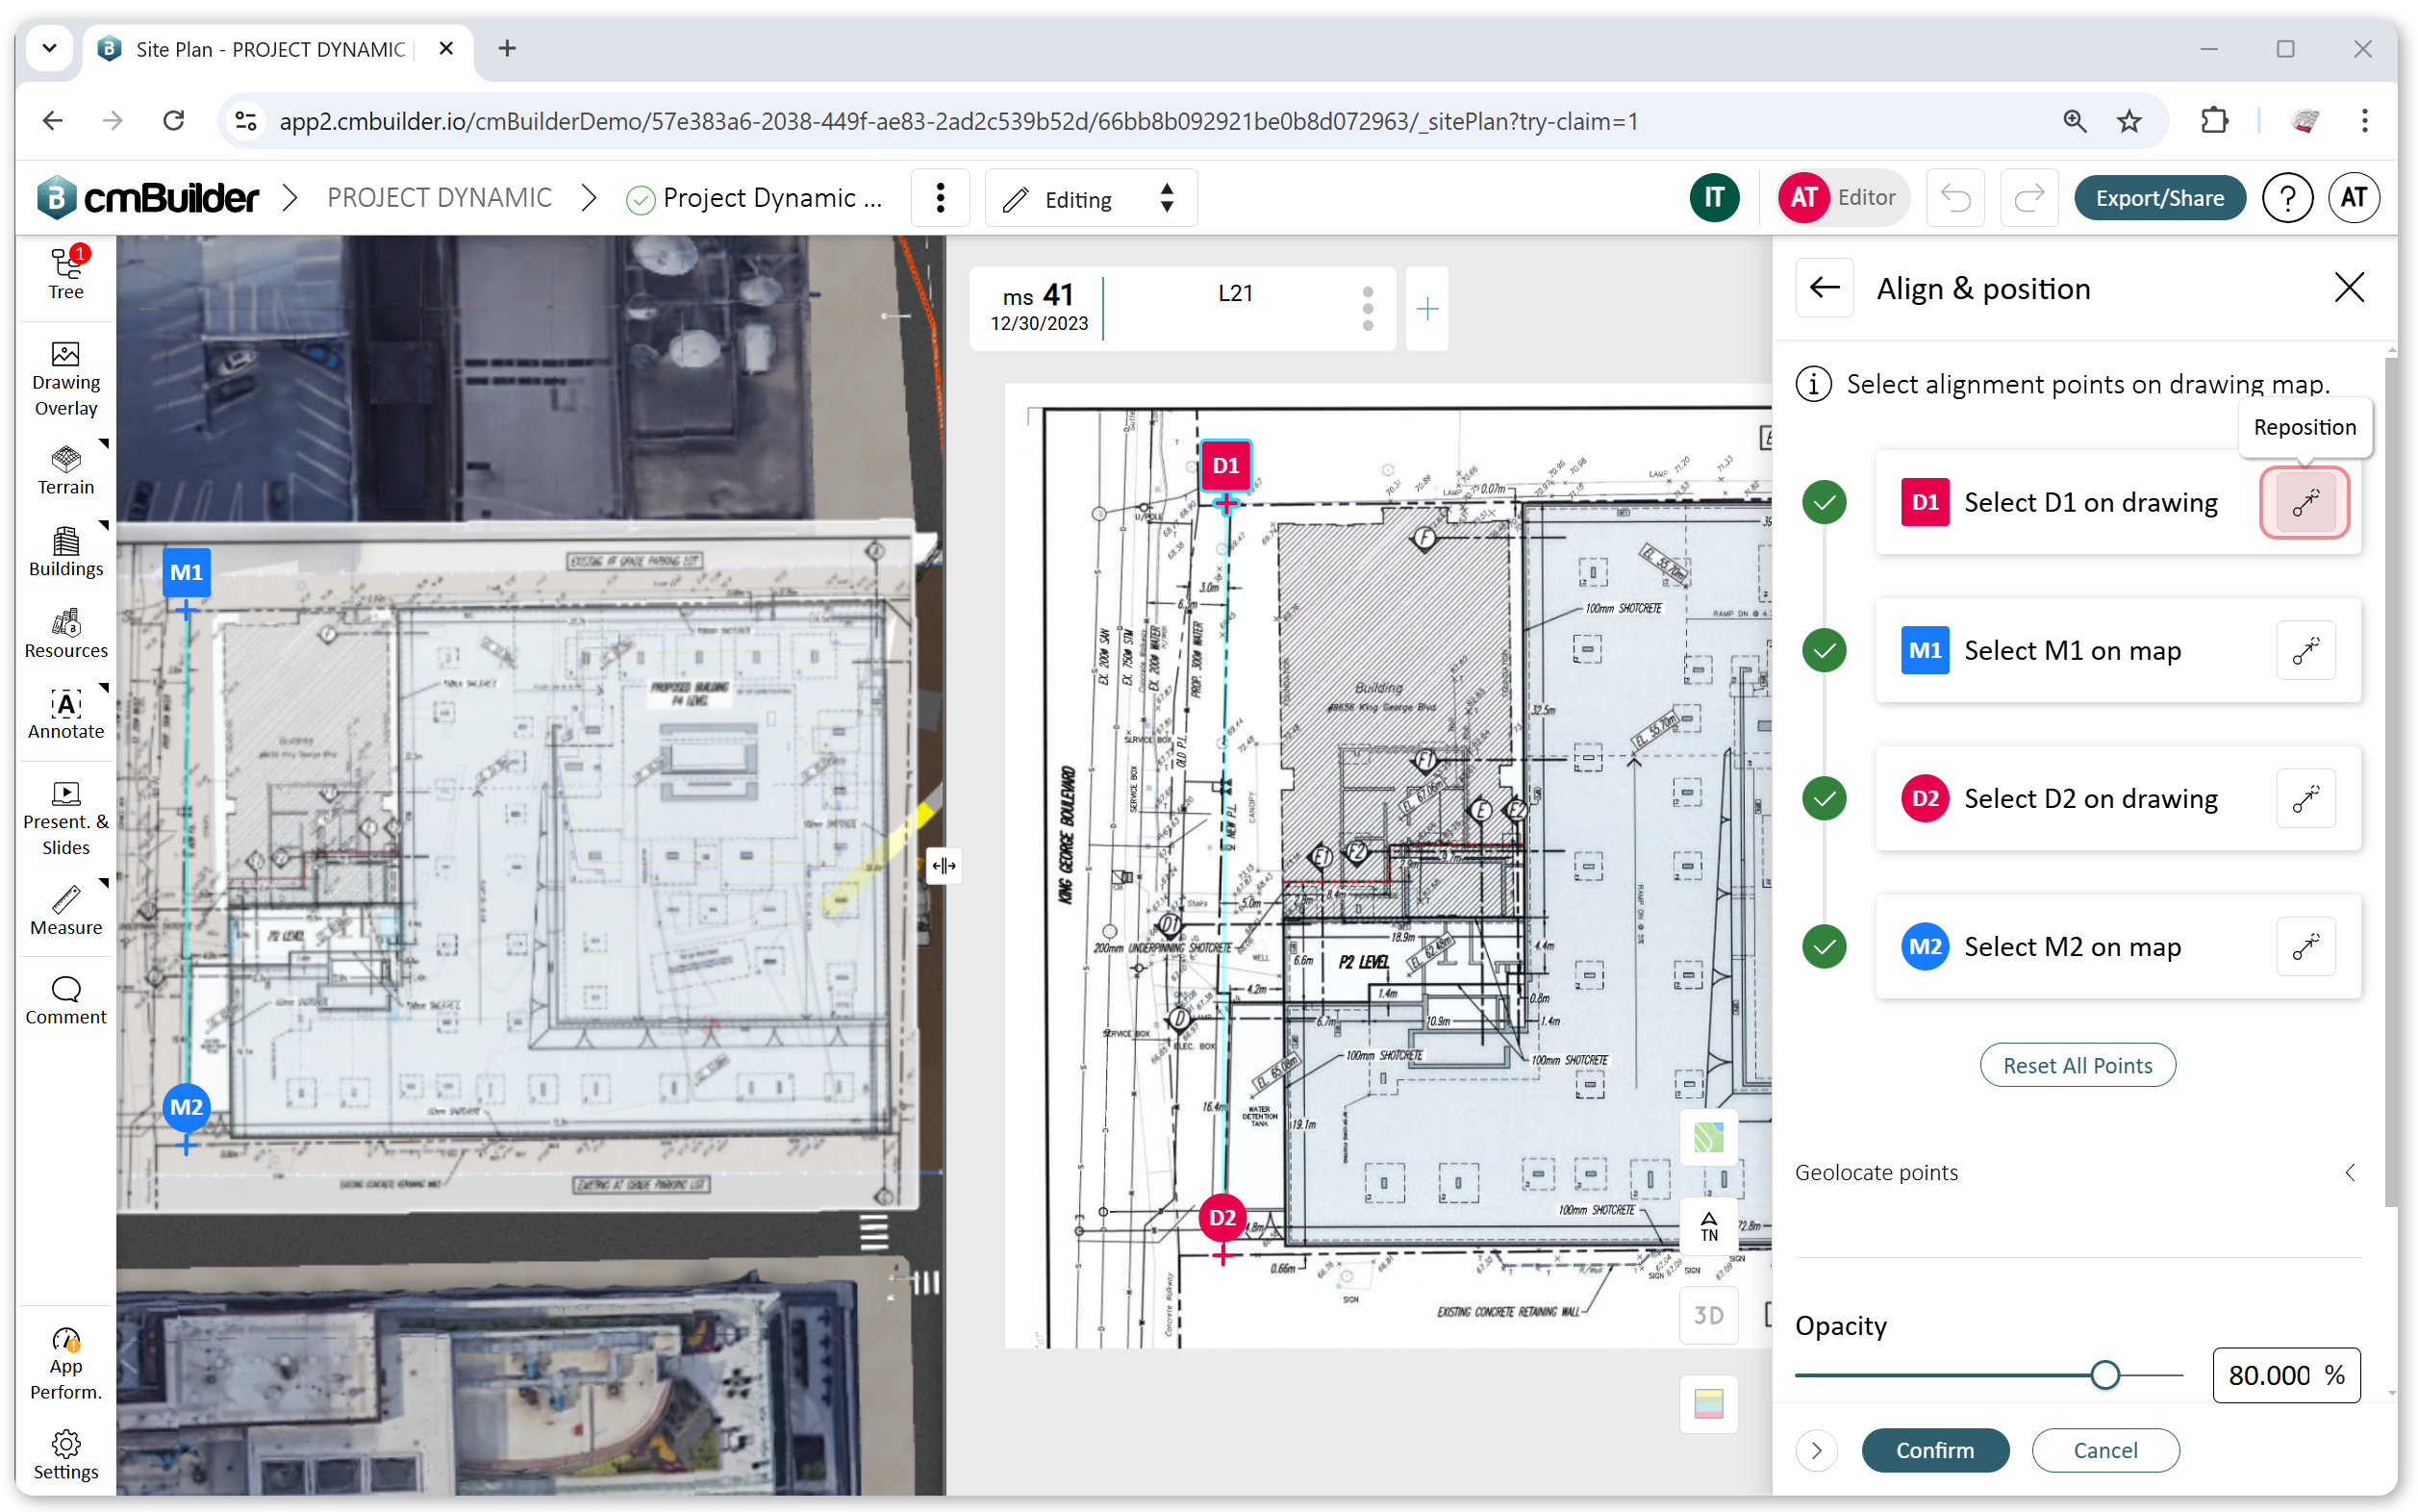
Task: Close the Align & position panel
Action: 2348,289
